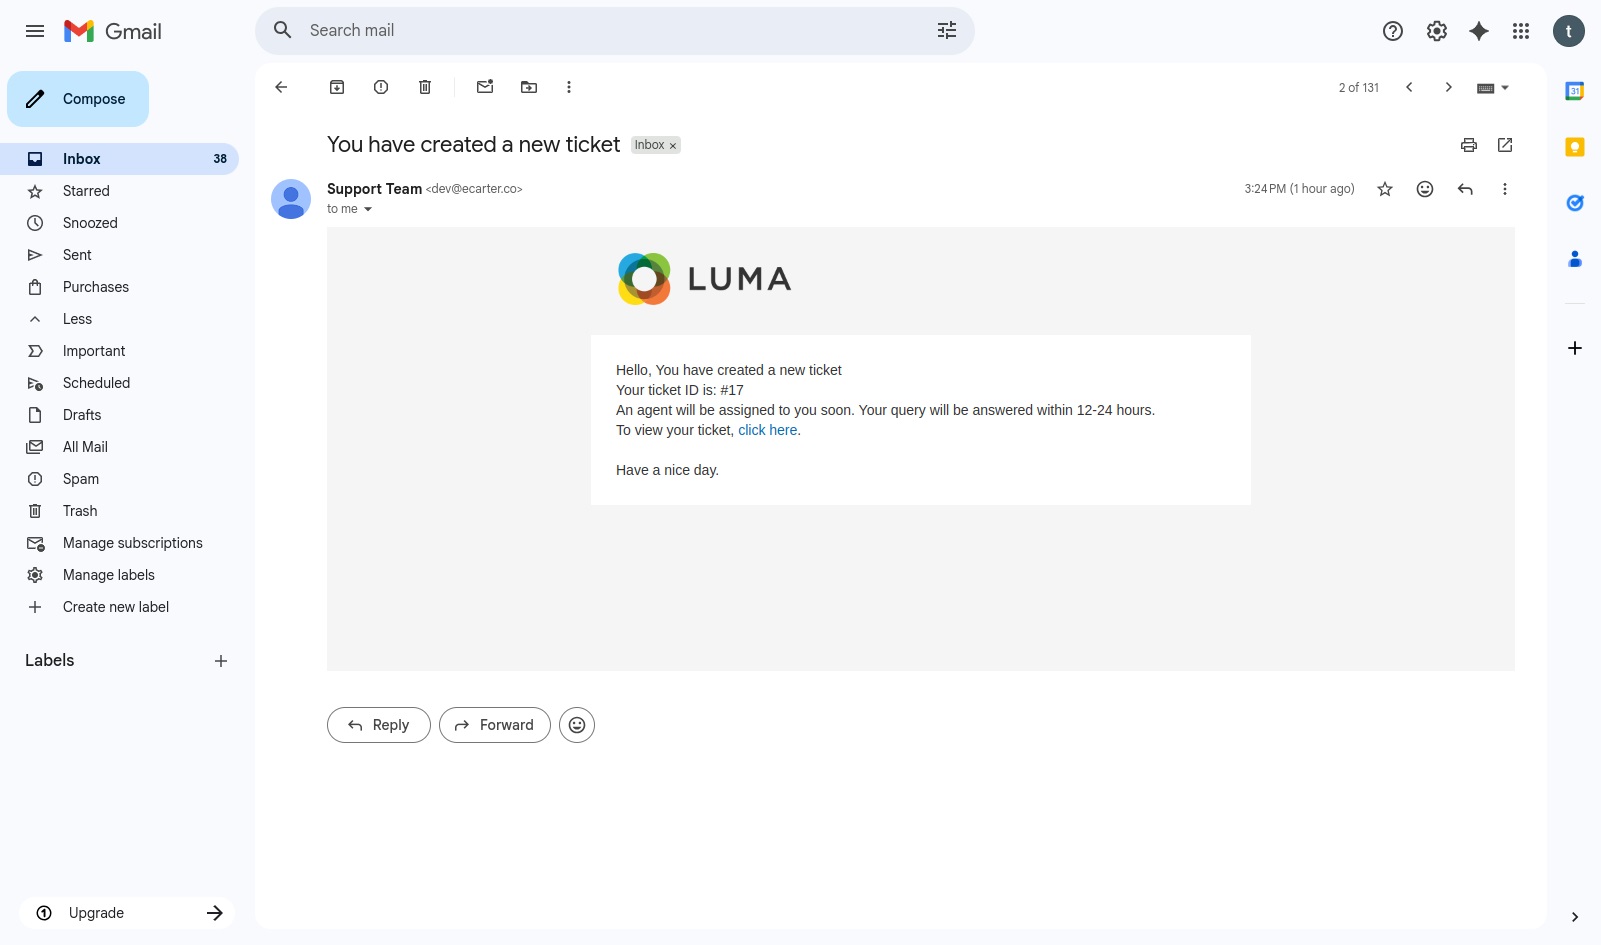1601x945 pixels.
Task: Go back to inbox arrow
Action: coord(281,87)
